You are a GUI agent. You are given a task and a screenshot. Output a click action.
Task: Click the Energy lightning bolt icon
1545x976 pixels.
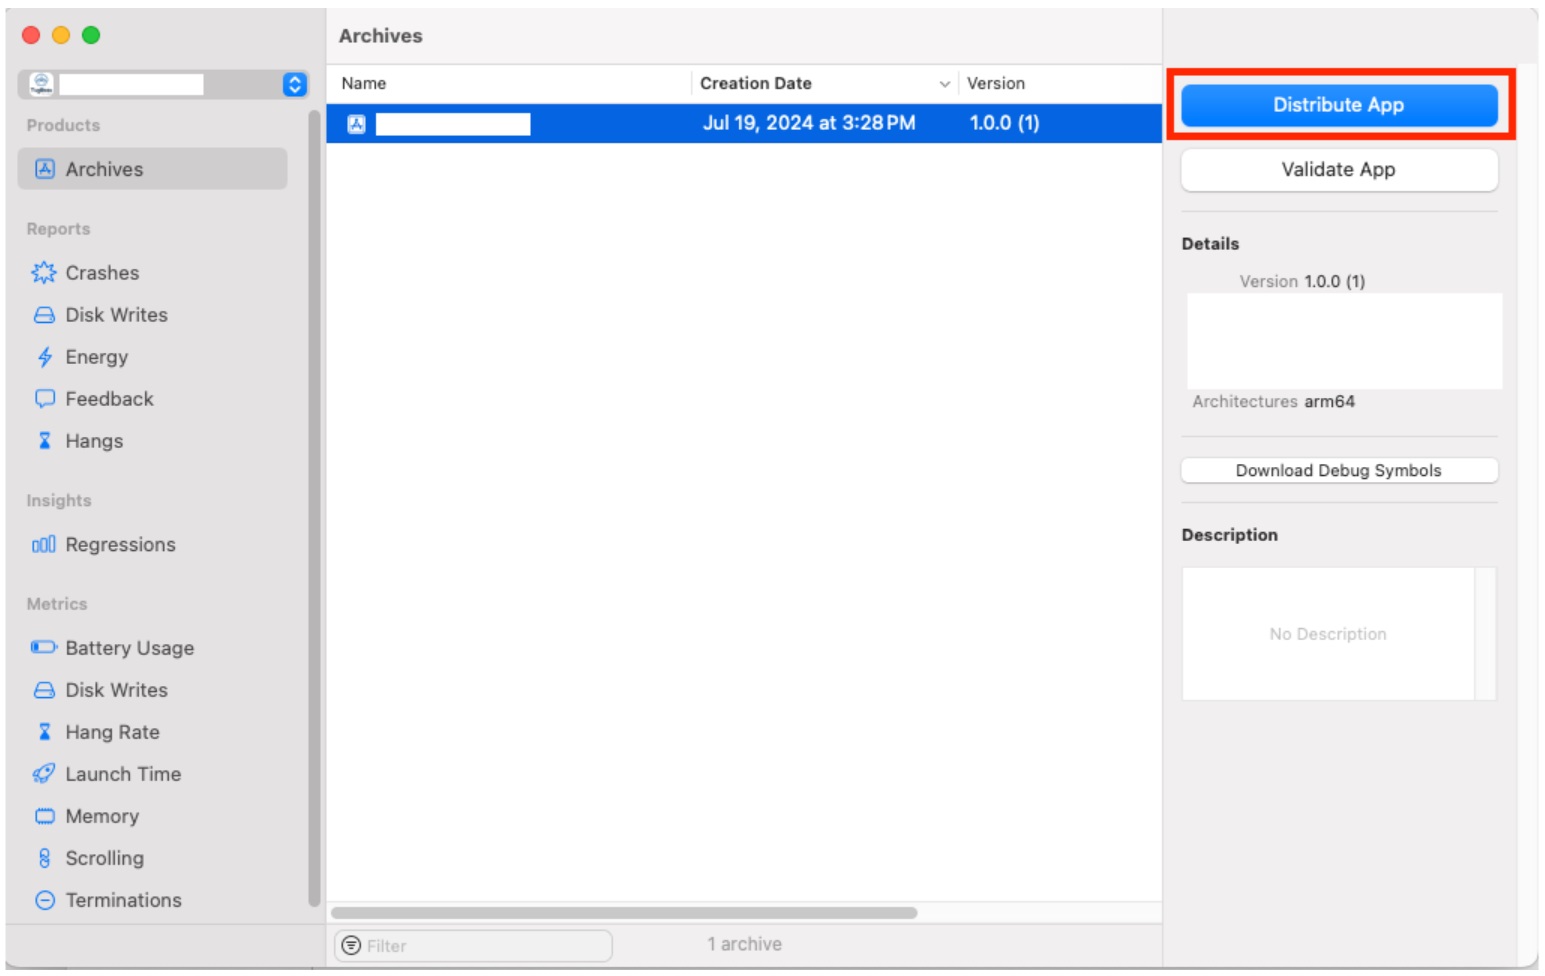44,357
